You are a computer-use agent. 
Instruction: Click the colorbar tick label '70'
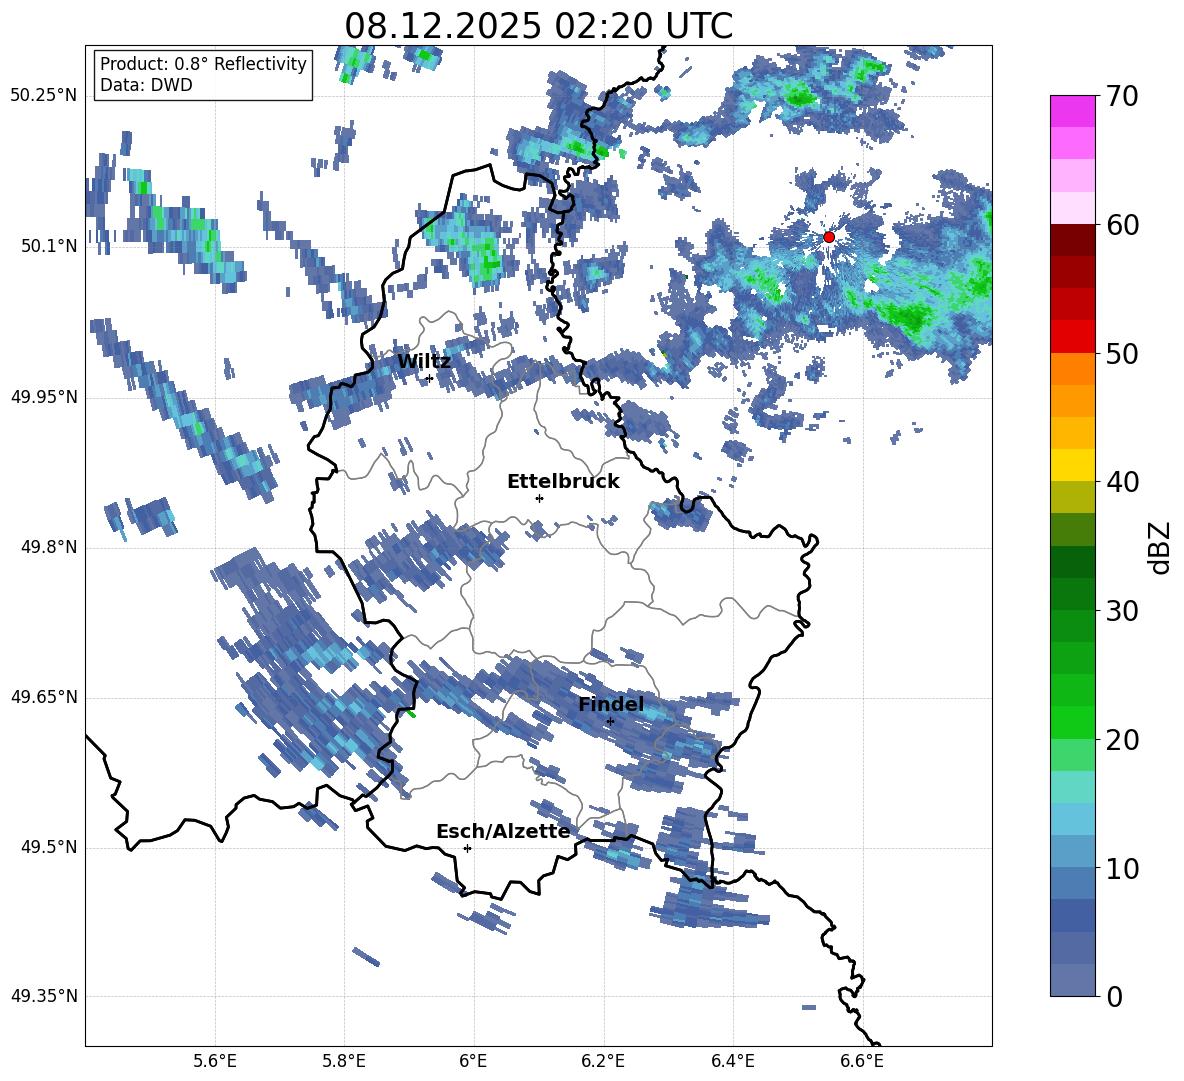pos(1121,96)
